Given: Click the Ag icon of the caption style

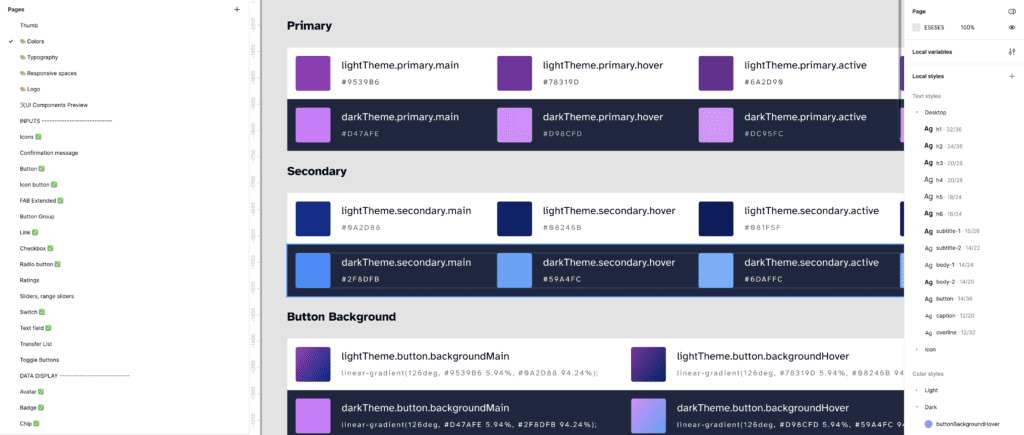Looking at the screenshot, I should click(928, 315).
